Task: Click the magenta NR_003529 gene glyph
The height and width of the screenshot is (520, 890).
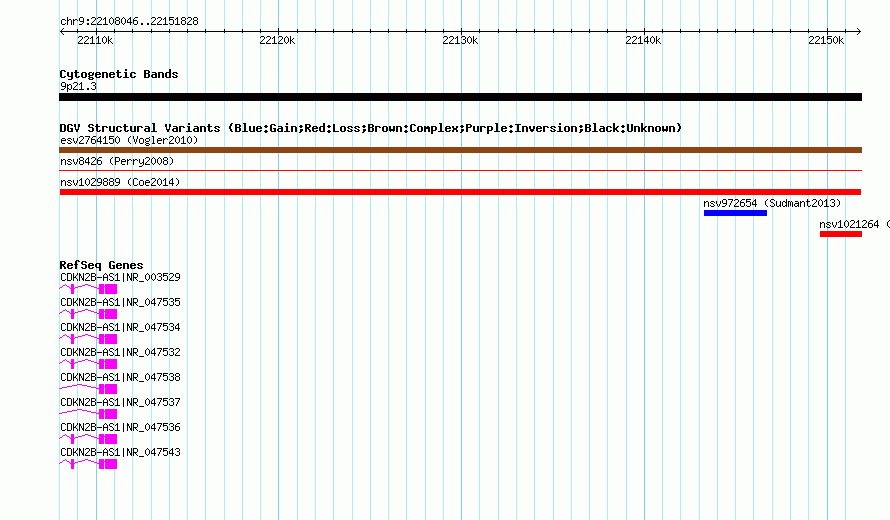Action: [88, 290]
